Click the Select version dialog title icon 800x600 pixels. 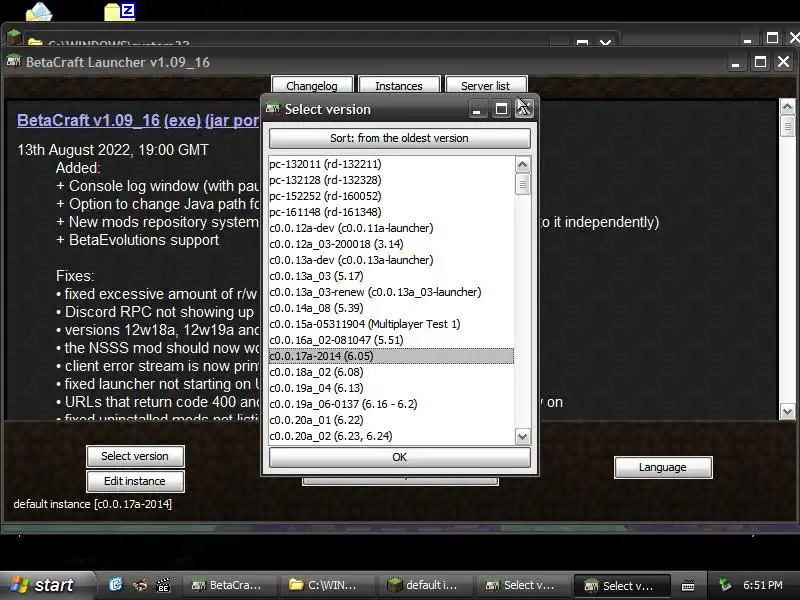coord(273,109)
